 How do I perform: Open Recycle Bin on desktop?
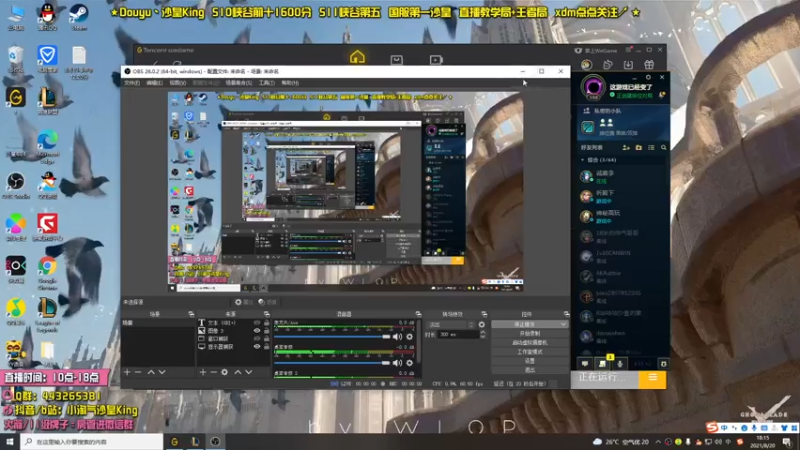[16, 59]
